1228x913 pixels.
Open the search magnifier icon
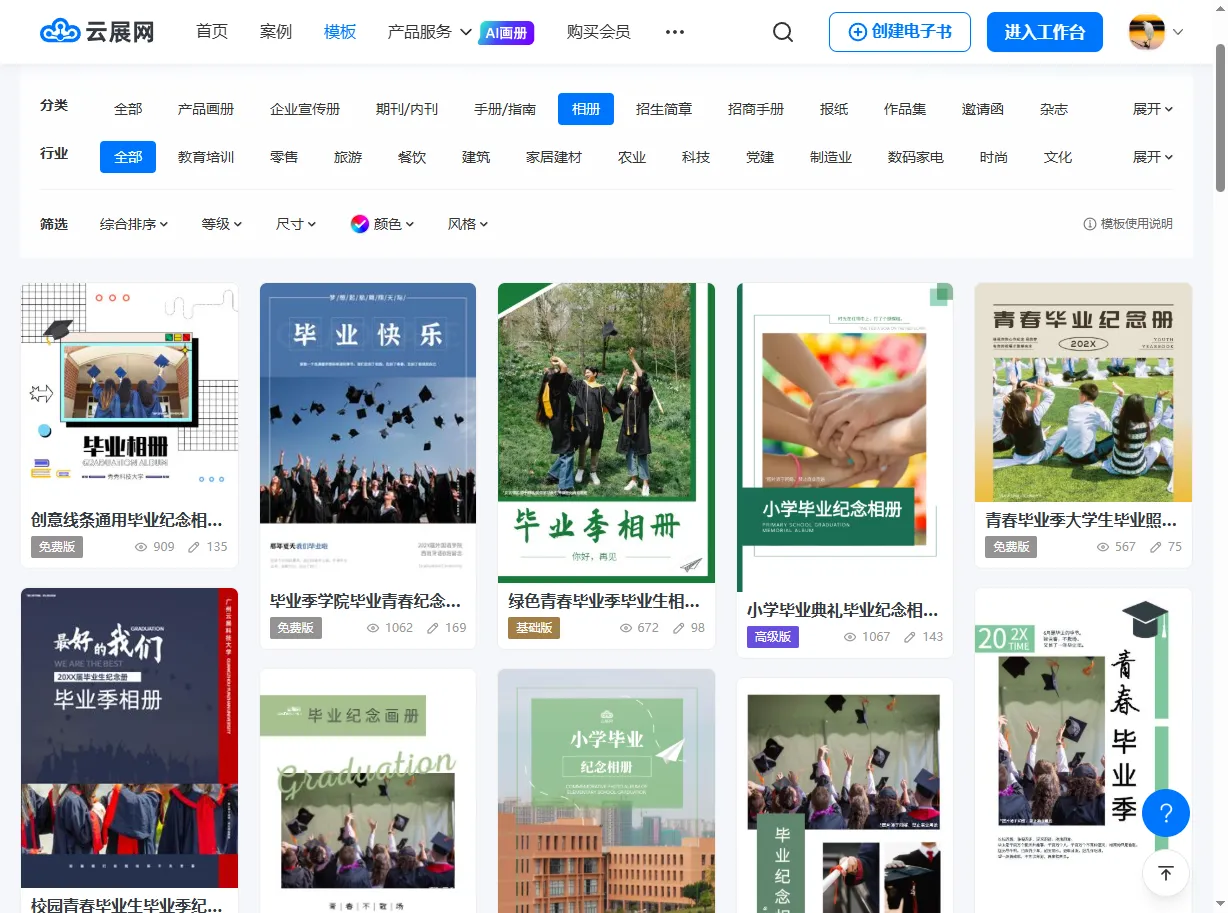(782, 32)
